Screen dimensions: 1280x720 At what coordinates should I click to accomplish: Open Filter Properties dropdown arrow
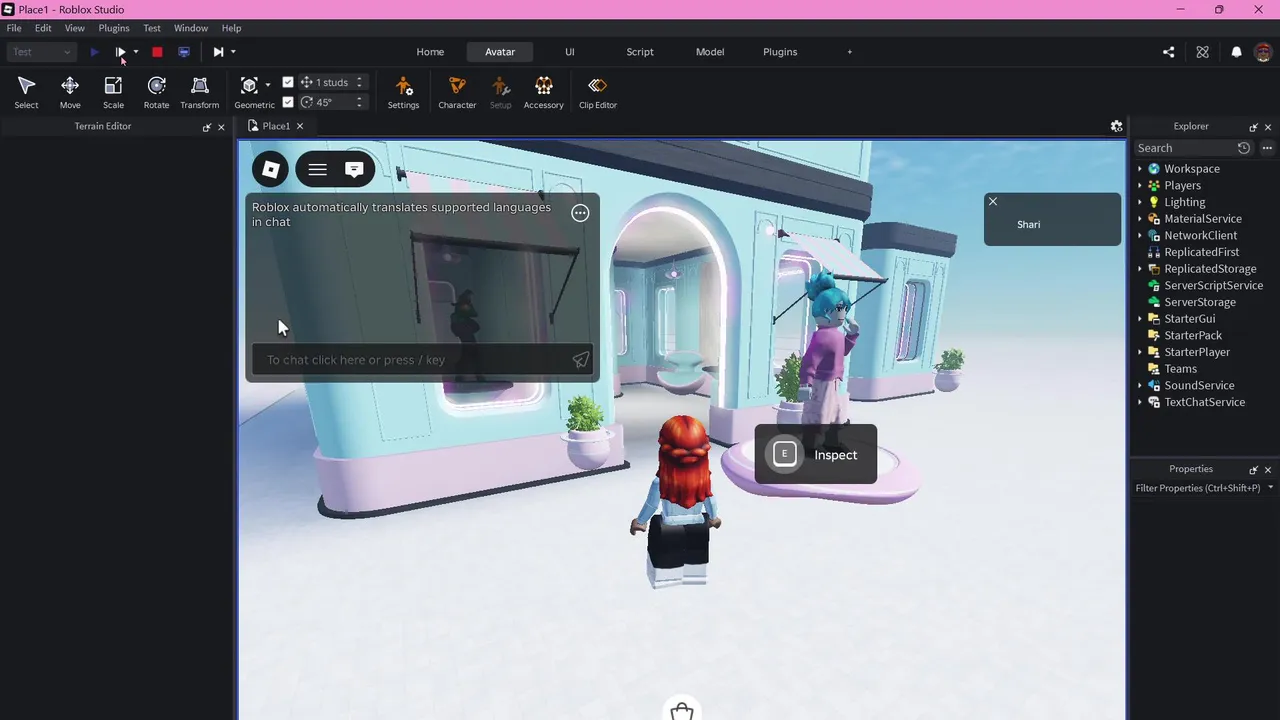1270,488
